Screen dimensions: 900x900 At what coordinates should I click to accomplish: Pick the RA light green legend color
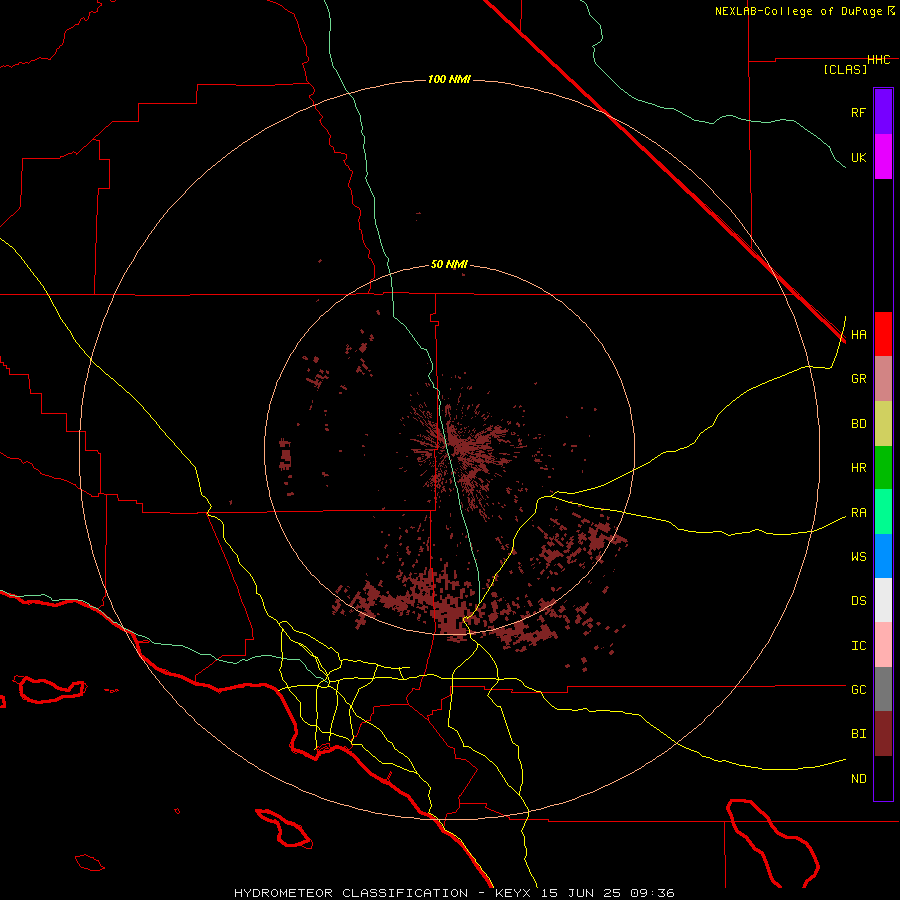(x=883, y=512)
